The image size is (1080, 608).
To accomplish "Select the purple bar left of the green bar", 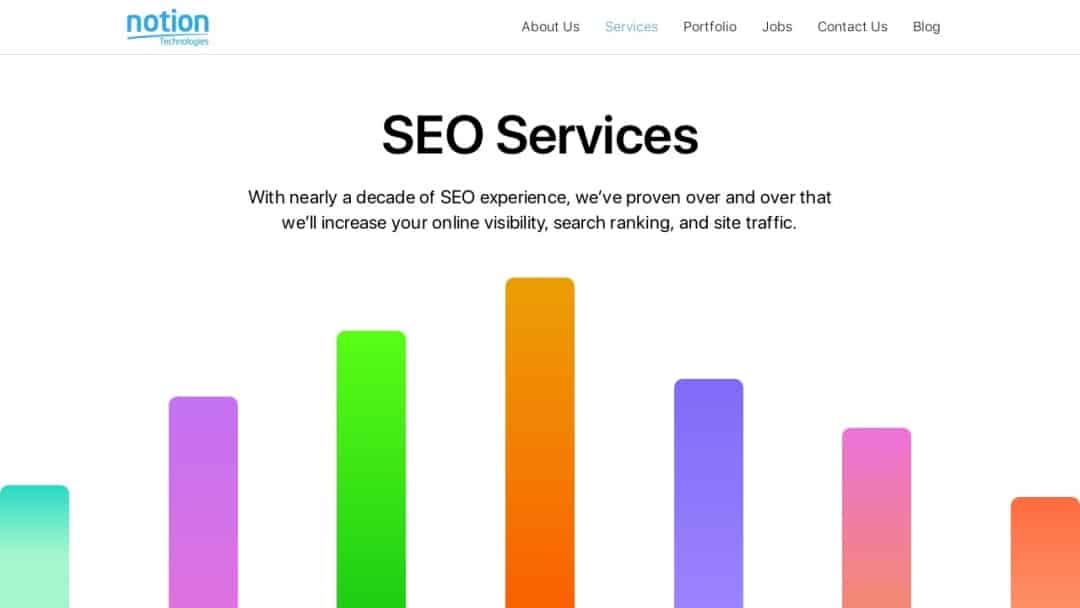I will coord(203,502).
